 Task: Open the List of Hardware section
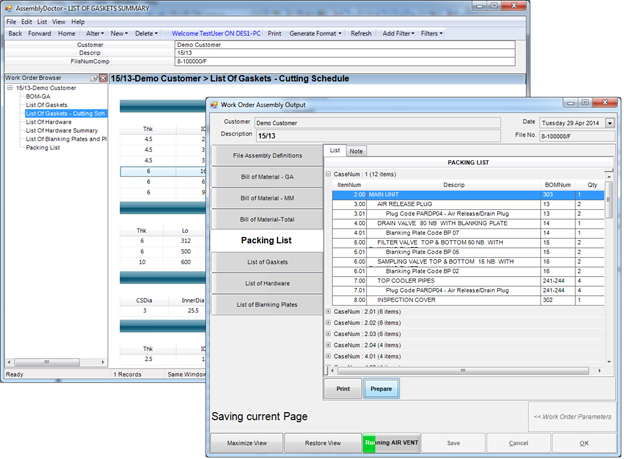tap(267, 283)
